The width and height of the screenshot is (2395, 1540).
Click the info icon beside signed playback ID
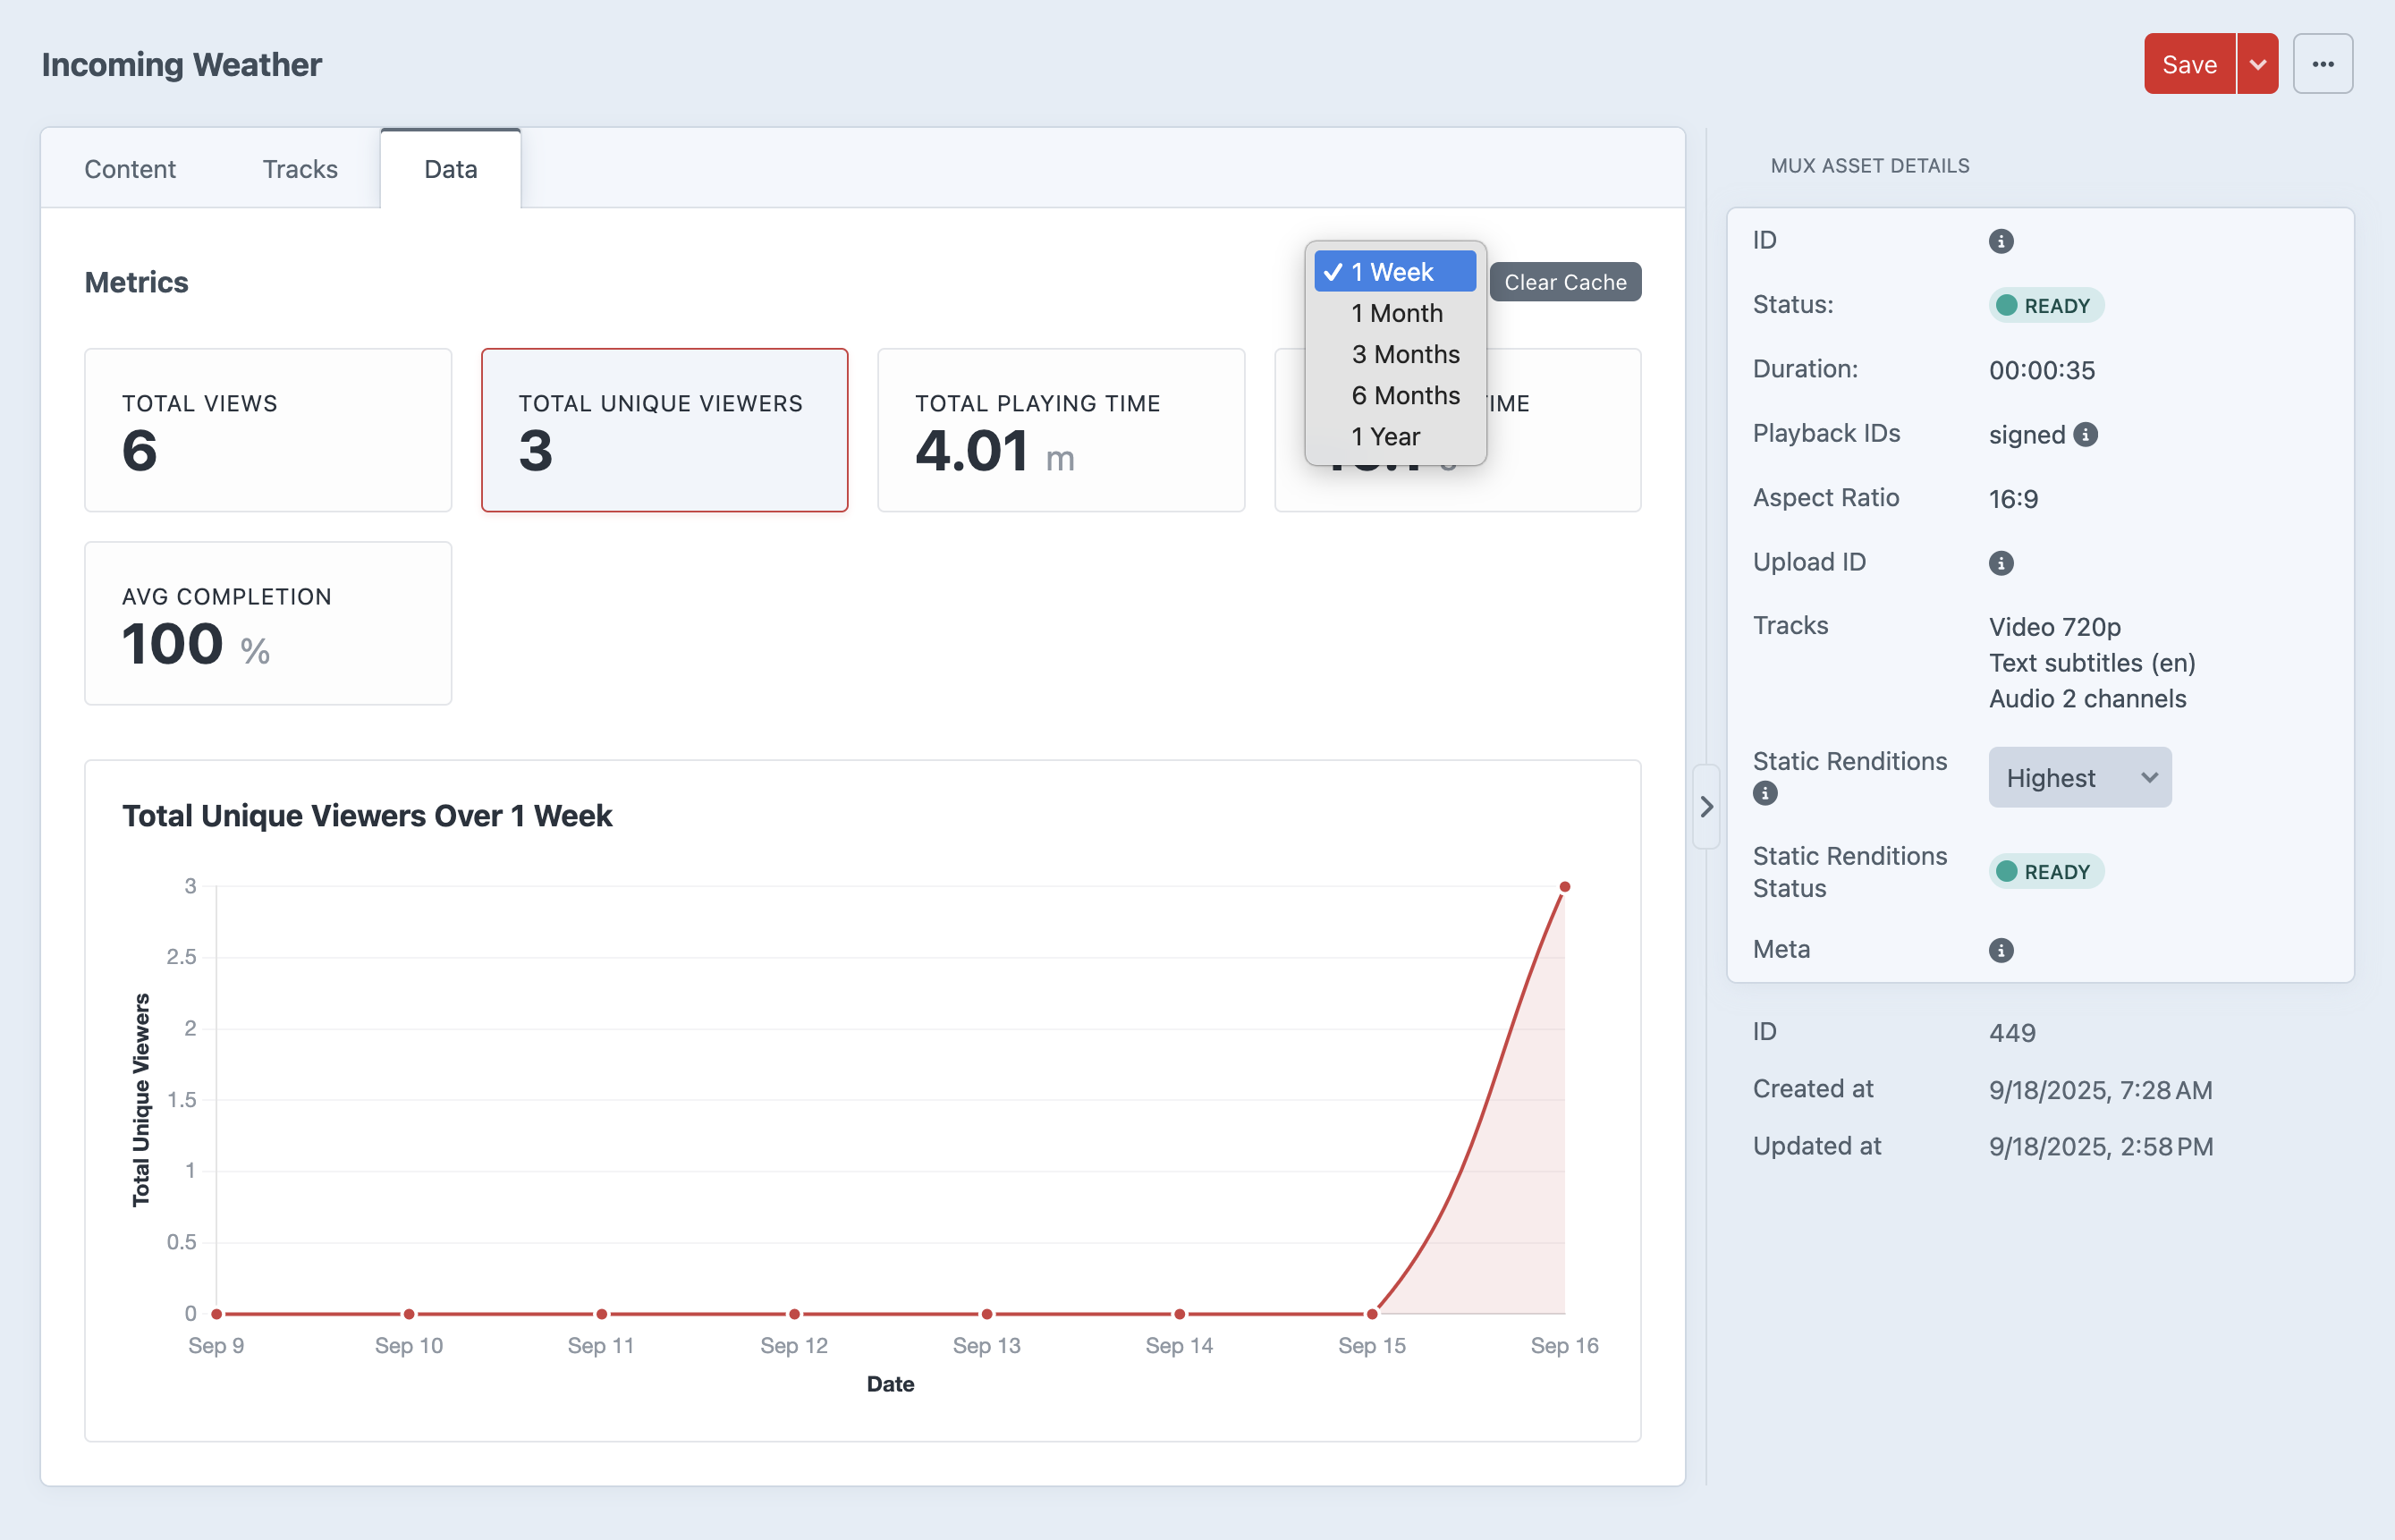[2085, 434]
